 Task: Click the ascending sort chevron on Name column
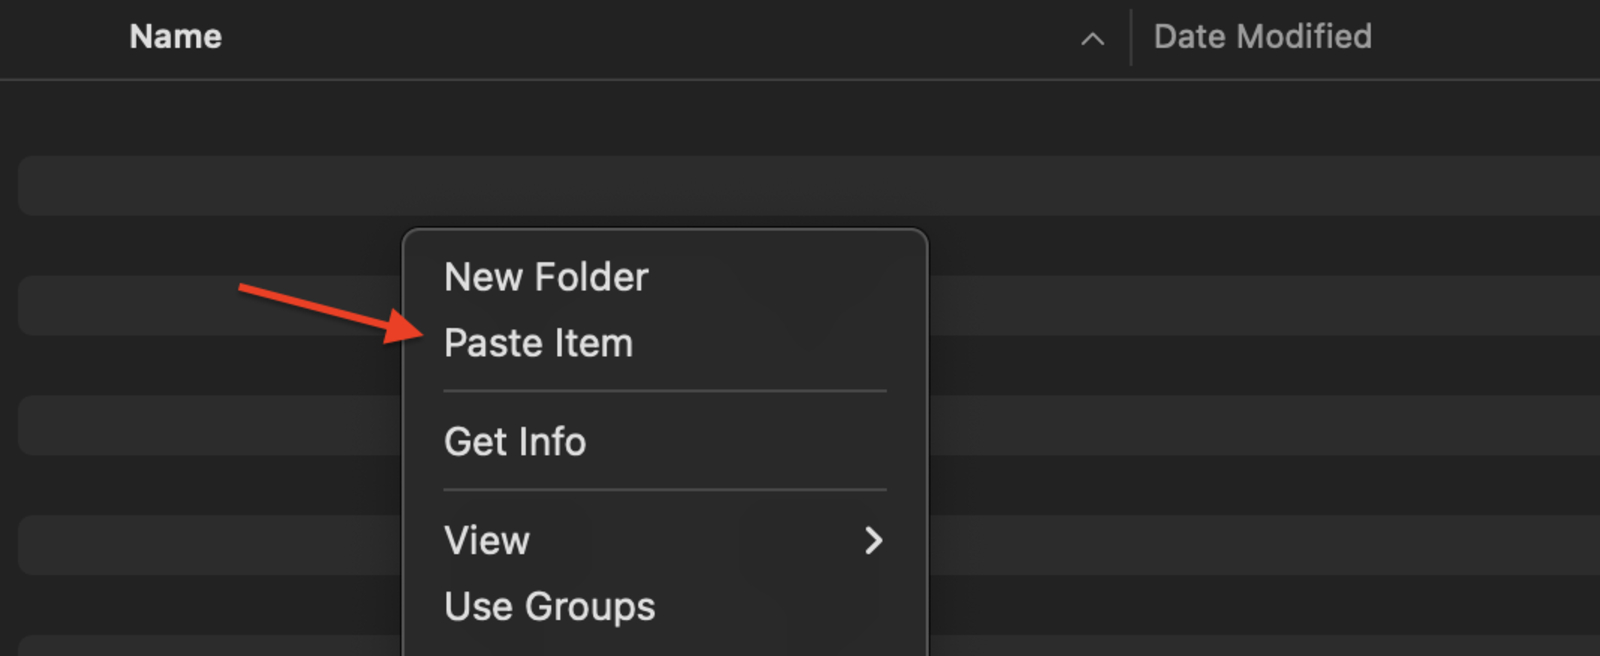1091,39
